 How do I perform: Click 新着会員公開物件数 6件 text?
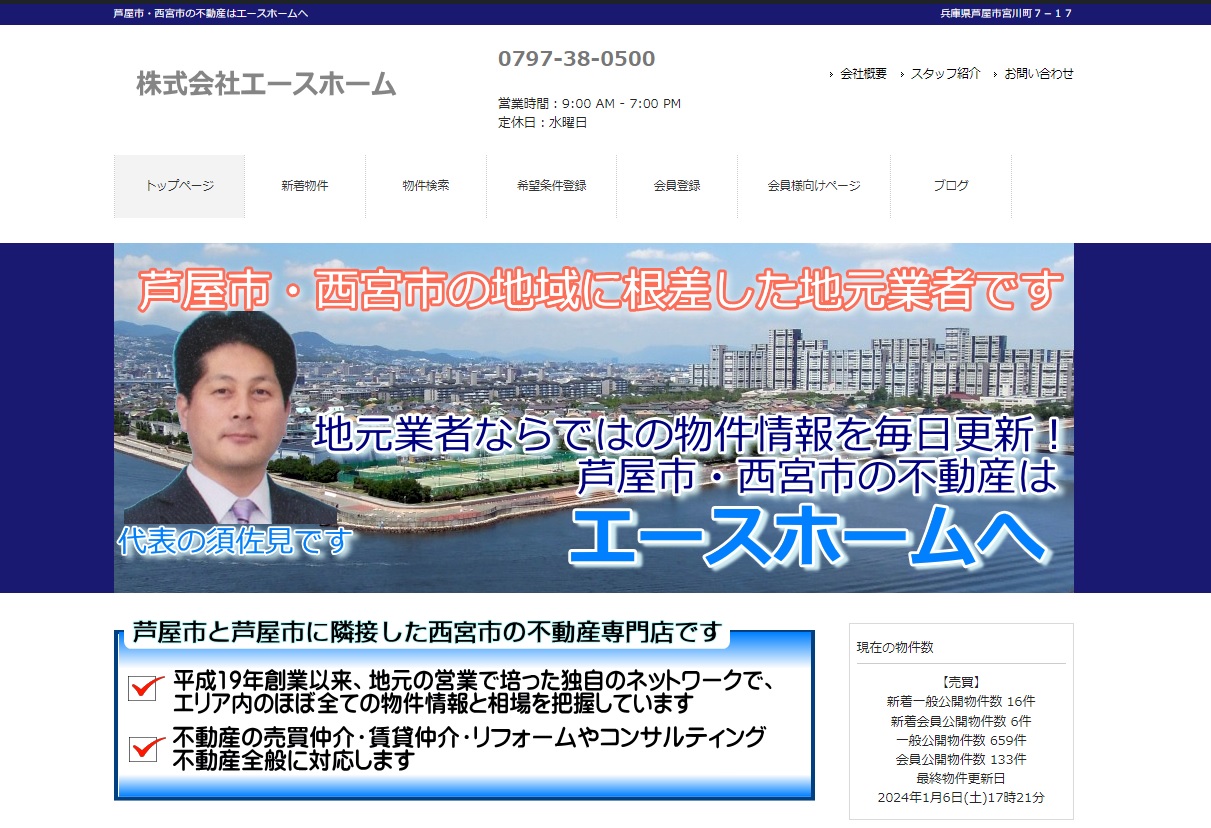click(x=961, y=721)
